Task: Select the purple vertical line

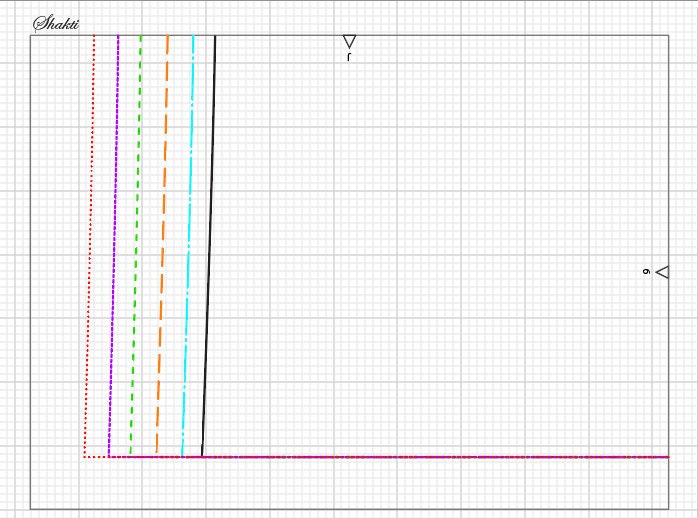Action: coord(113,250)
